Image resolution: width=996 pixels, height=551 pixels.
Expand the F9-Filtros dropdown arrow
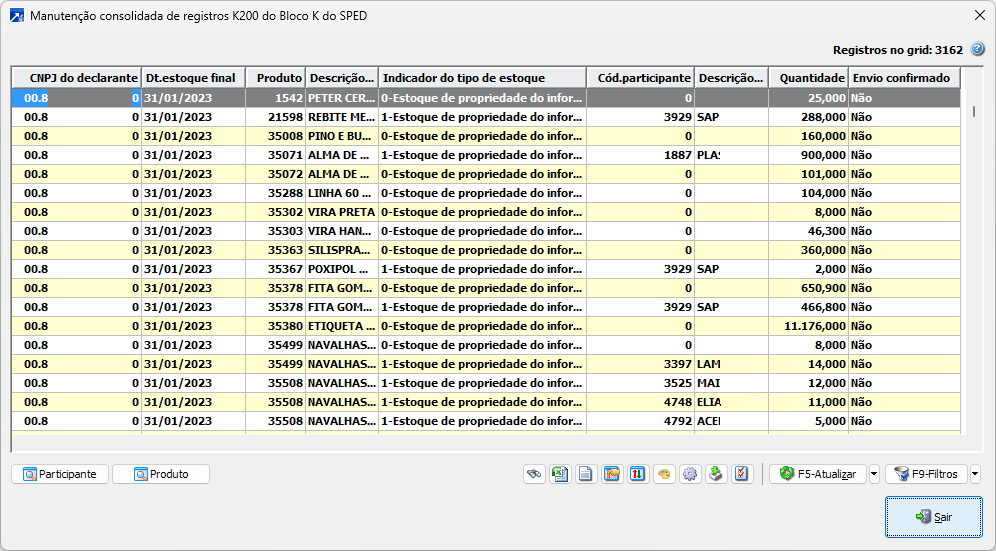(x=975, y=474)
